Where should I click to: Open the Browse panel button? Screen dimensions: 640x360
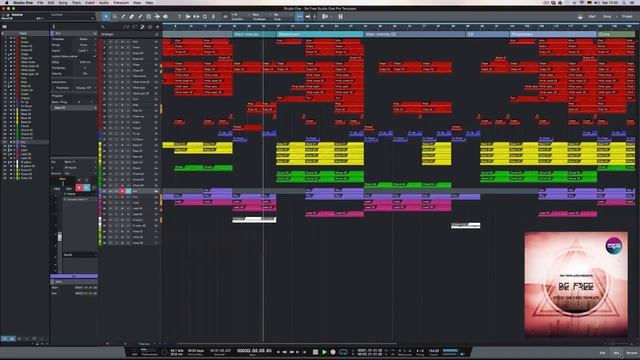coord(631,353)
